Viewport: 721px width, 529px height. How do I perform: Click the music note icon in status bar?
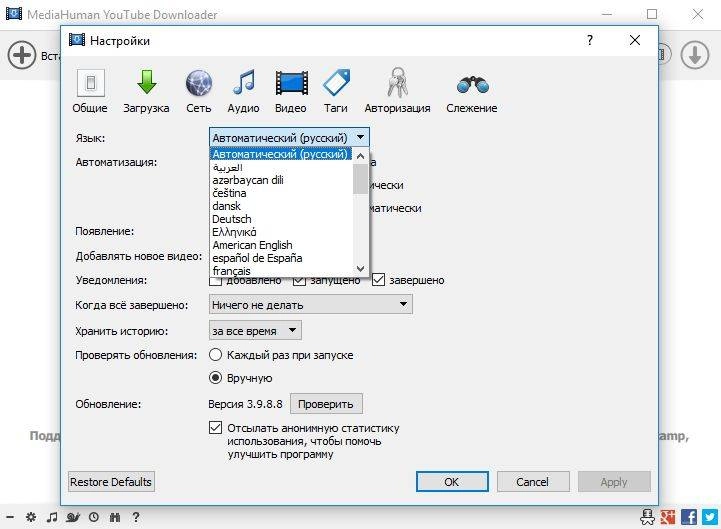52,517
